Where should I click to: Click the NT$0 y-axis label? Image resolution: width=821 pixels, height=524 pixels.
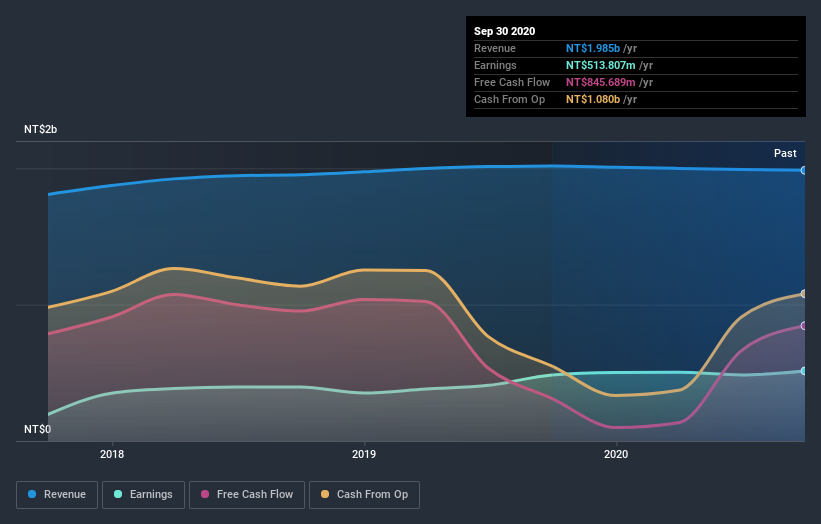(38, 429)
